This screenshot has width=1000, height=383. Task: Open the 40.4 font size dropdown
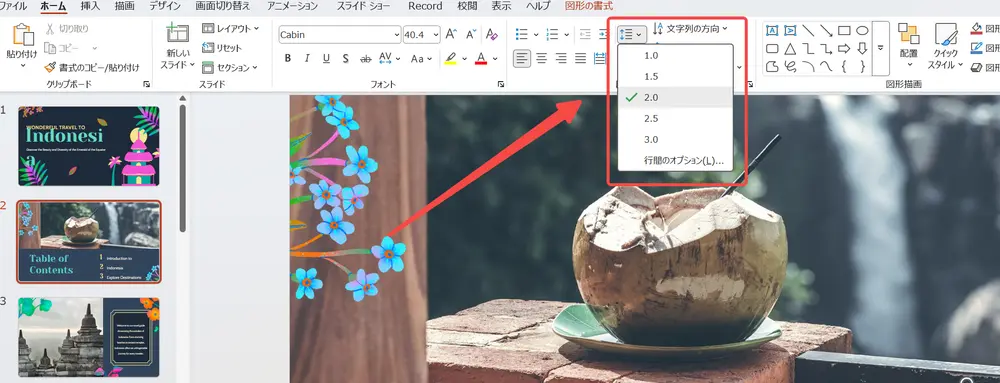(x=435, y=34)
